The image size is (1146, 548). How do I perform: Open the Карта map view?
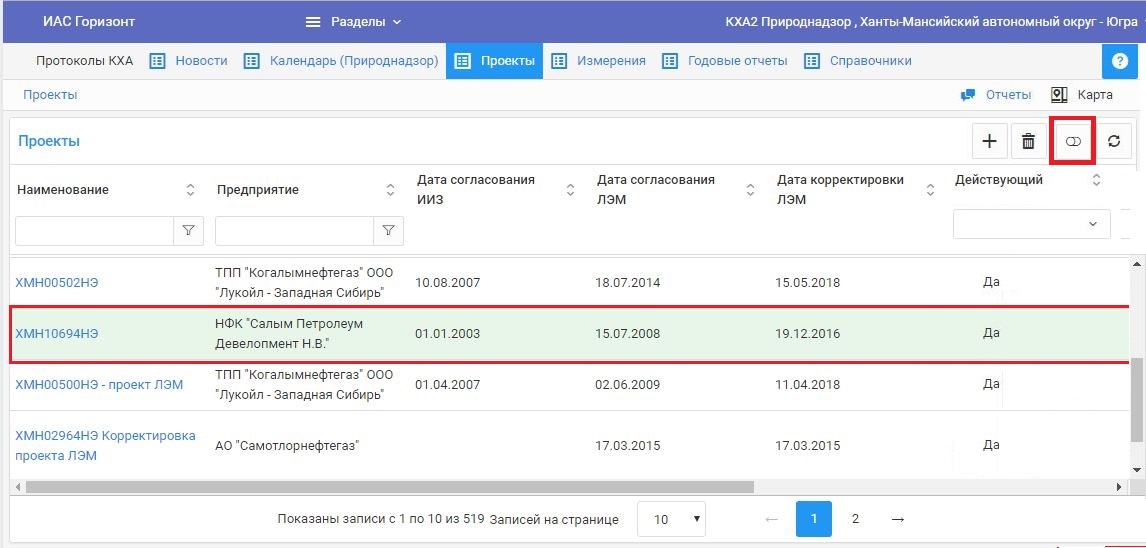tap(1082, 95)
